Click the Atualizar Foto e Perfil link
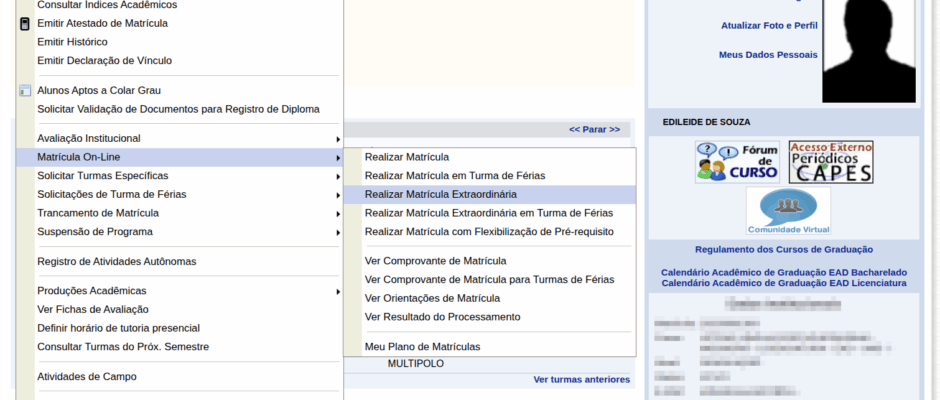940x400 pixels. click(768, 25)
